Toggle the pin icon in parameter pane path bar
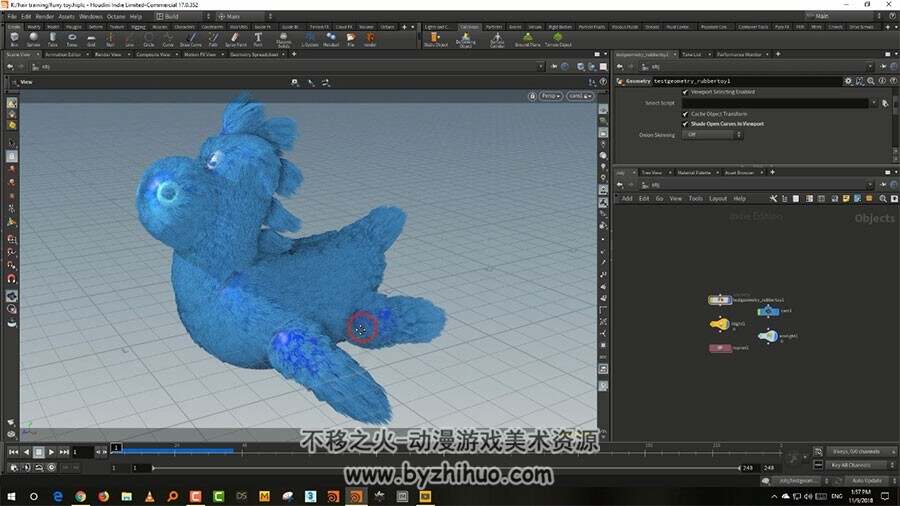Viewport: 900px width, 506px height. pyautogui.click(x=883, y=67)
